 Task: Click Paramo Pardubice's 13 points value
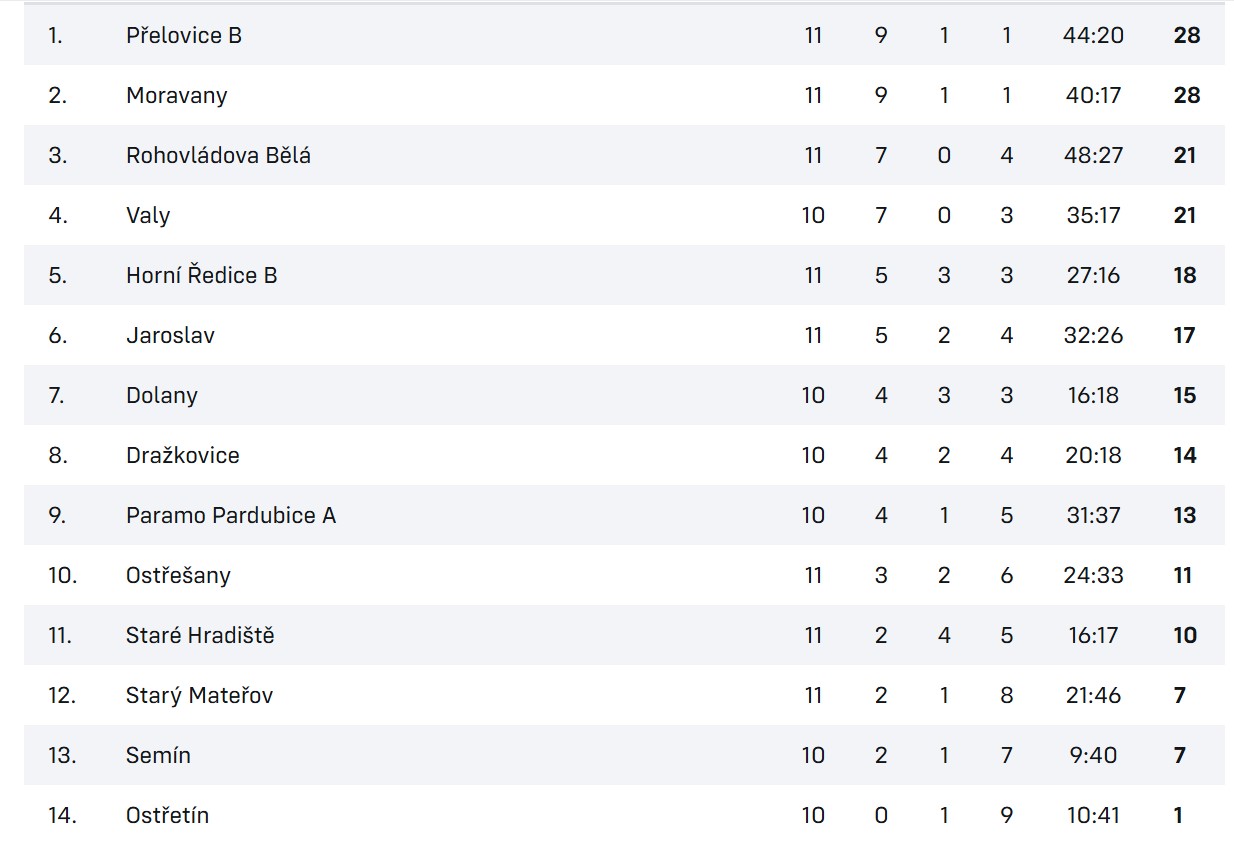point(1185,515)
